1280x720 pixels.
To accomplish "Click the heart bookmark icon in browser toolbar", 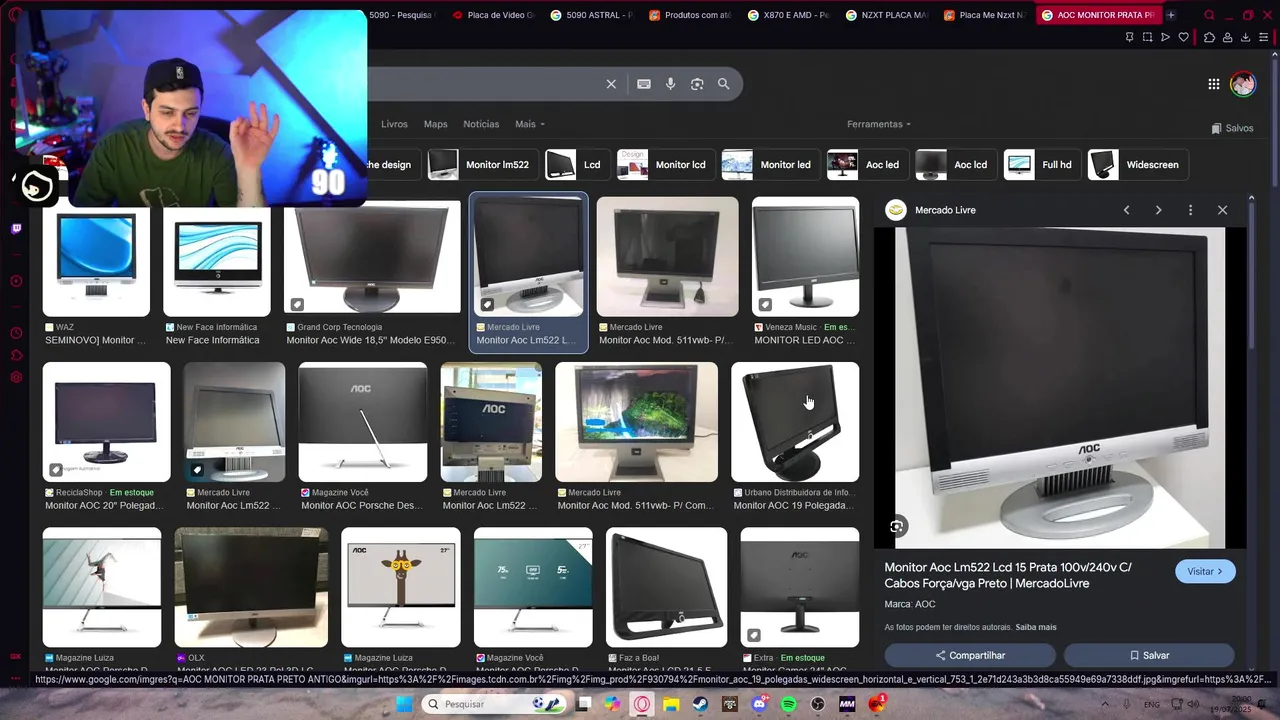I will [x=1184, y=37].
